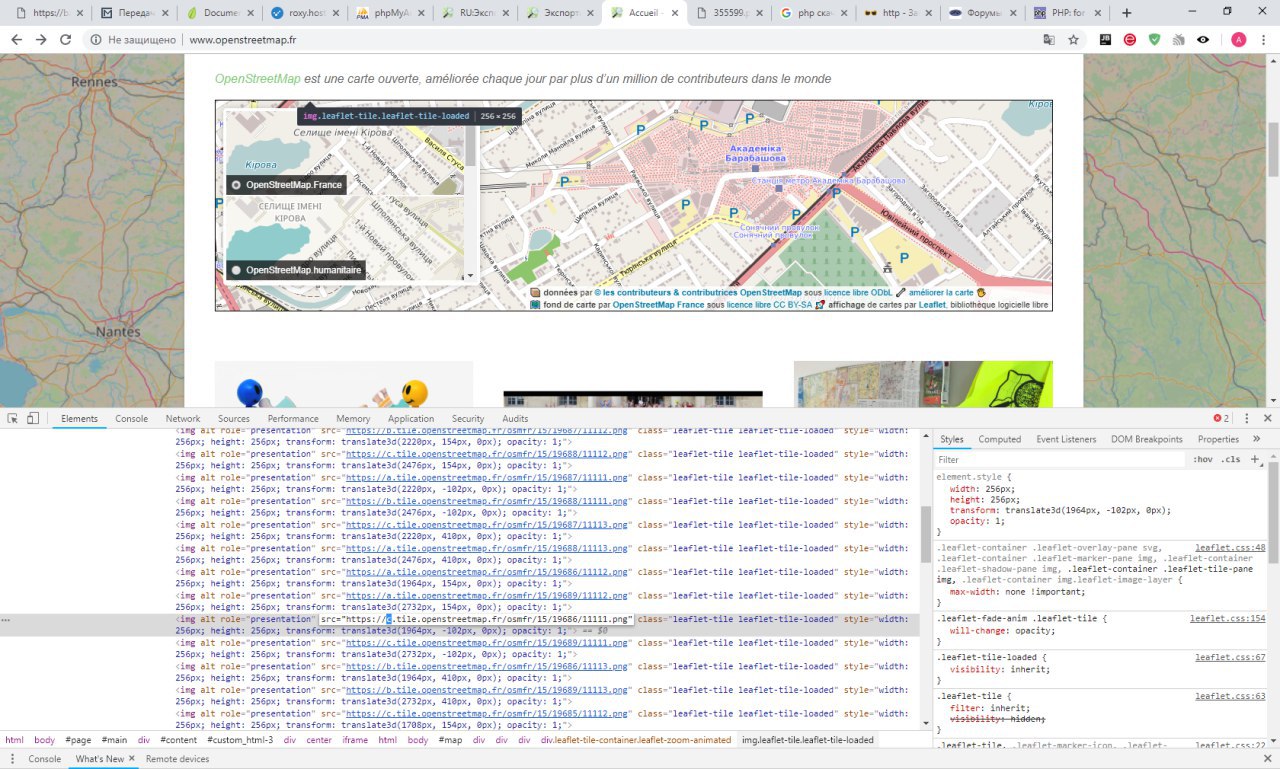Close the Chrome DevTools panel
Screen dimensions: 1280x769
(1268, 418)
